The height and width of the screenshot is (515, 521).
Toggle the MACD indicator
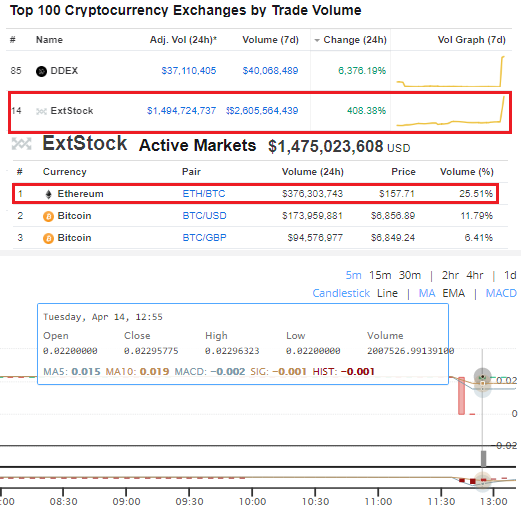pyautogui.click(x=501, y=293)
